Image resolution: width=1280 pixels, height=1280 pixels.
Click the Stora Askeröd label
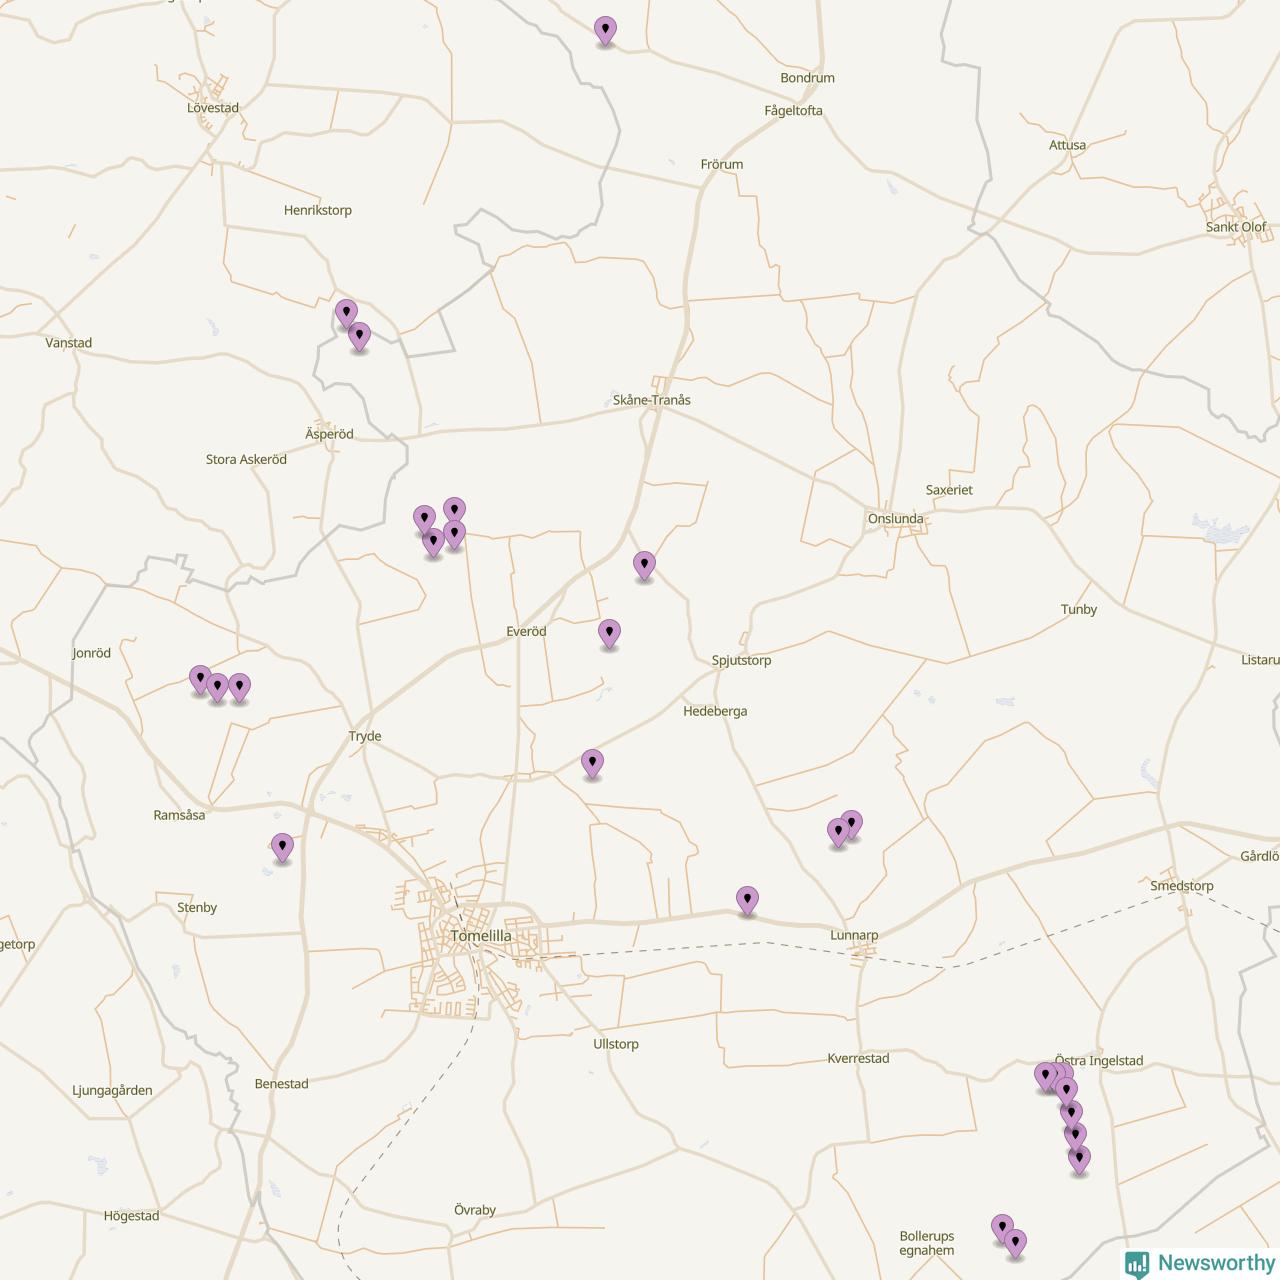(x=246, y=460)
